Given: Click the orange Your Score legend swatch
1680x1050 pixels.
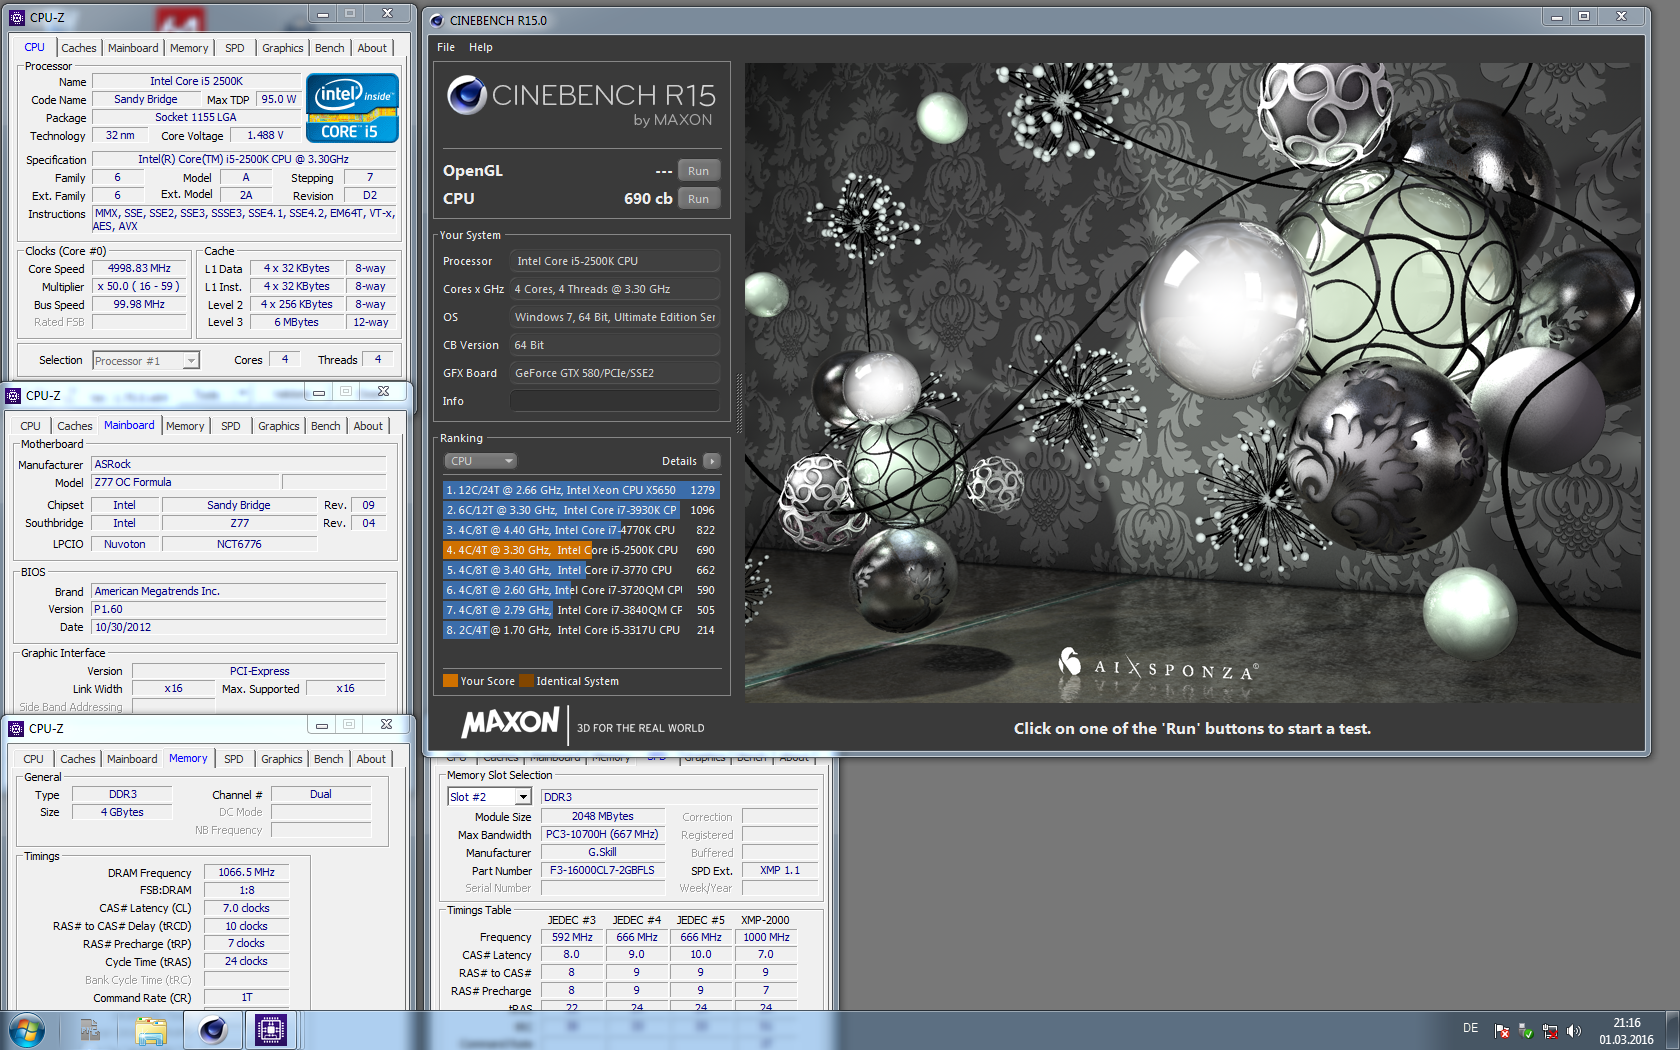Looking at the screenshot, I should [x=450, y=681].
